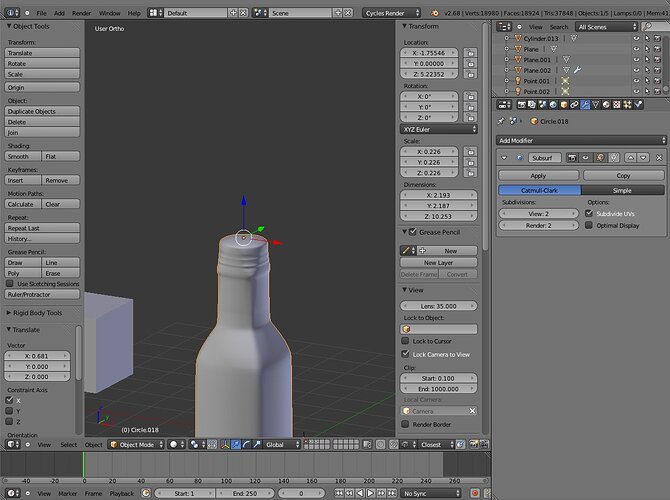Toggle the 3D manipulator widget icon

click(225, 444)
